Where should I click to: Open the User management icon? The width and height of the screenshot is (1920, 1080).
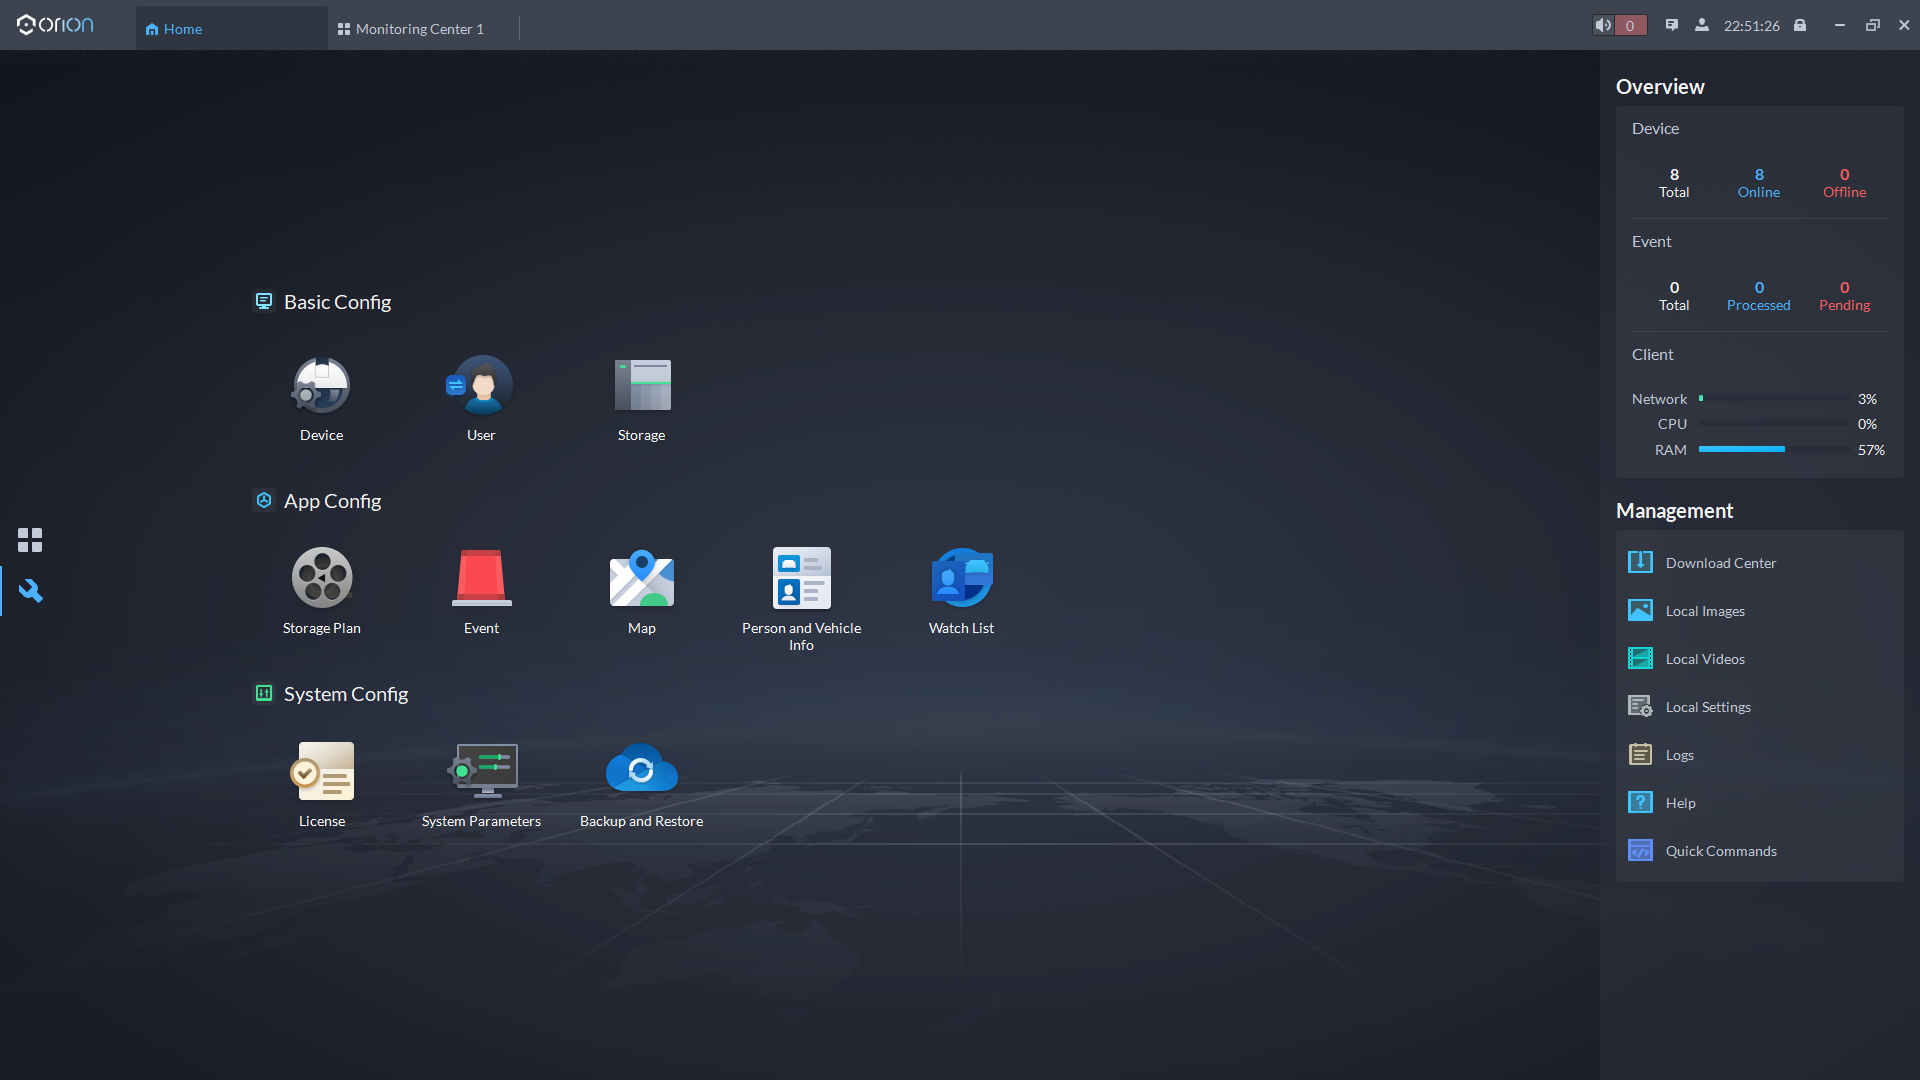[481, 386]
